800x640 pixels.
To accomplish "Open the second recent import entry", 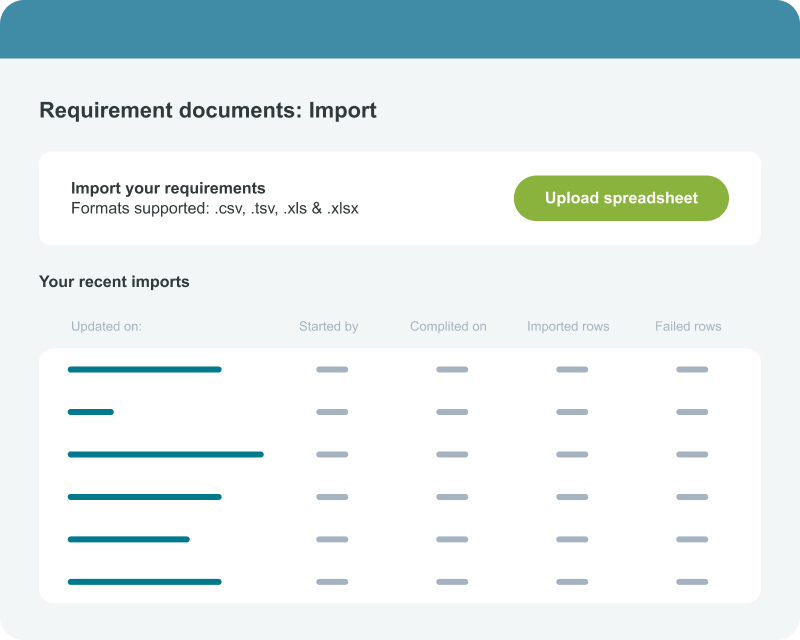I will [91, 411].
